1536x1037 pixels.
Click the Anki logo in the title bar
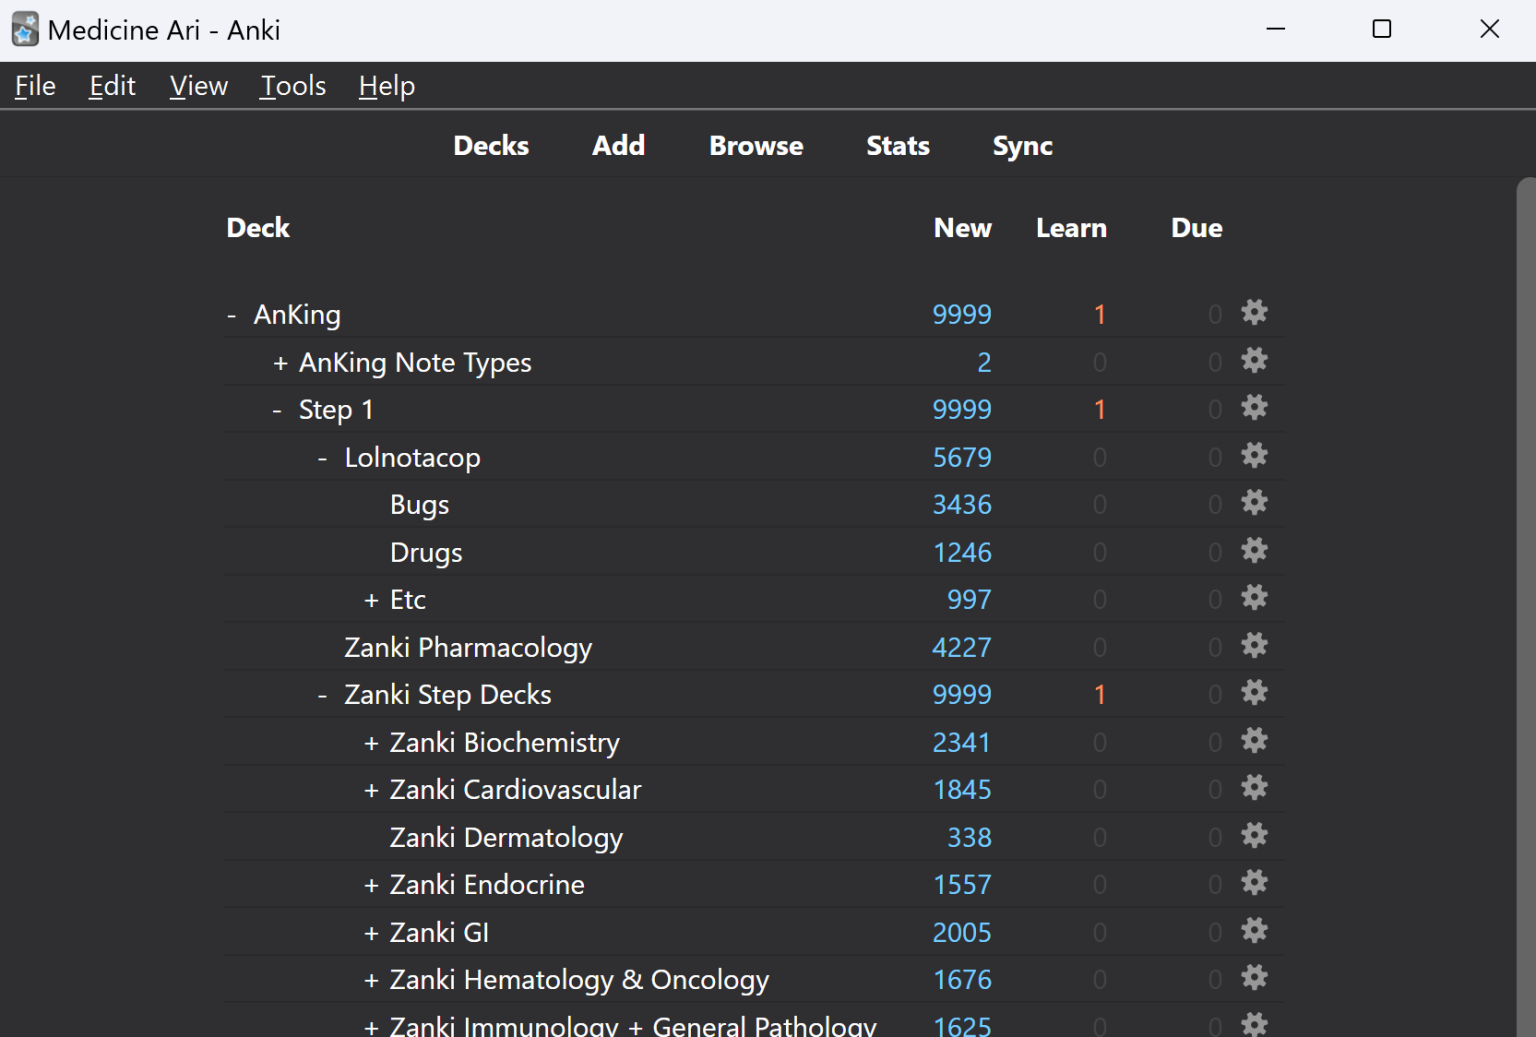point(24,29)
